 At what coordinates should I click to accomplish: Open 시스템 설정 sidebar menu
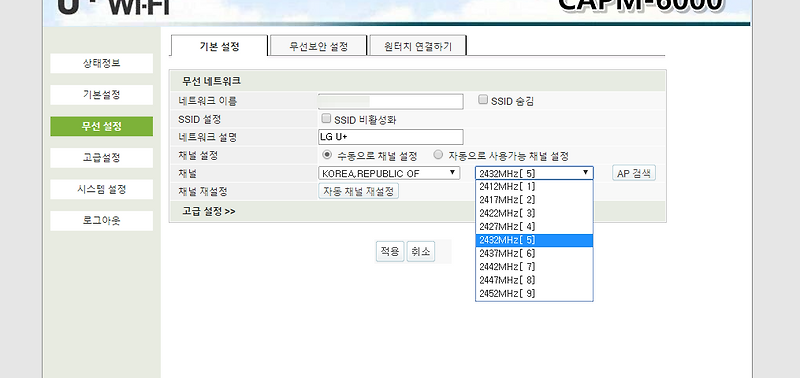pyautogui.click(x=102, y=189)
